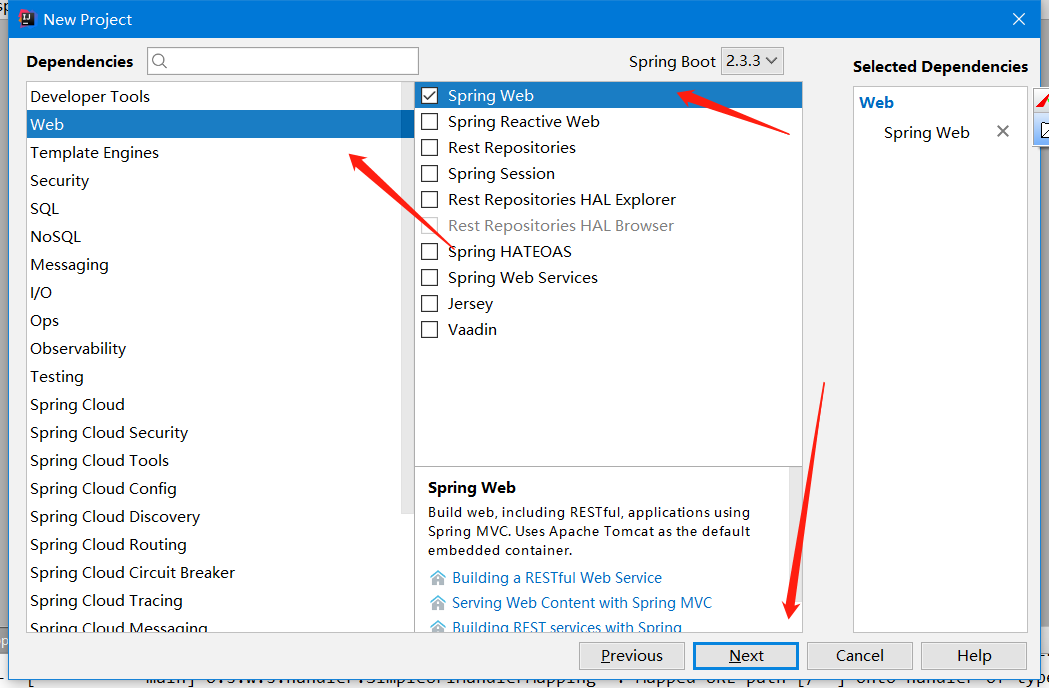Open Template Engines category
This screenshot has height=688, width=1049.
214,153
